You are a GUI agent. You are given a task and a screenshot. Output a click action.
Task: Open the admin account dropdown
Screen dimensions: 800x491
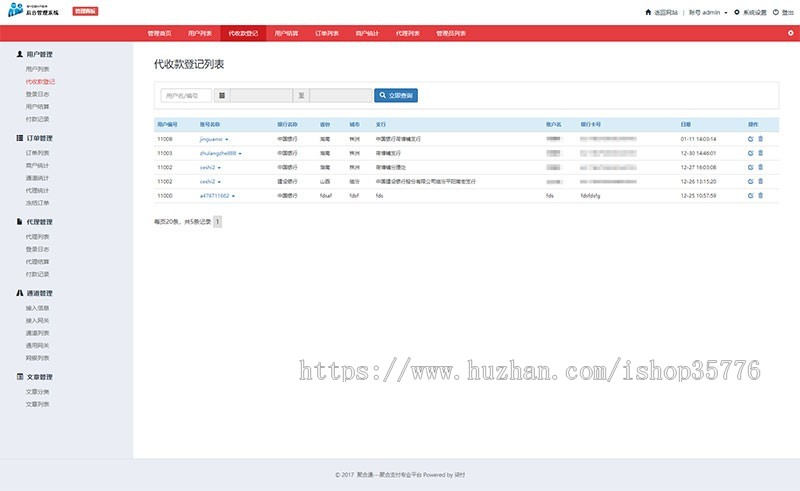pos(708,13)
